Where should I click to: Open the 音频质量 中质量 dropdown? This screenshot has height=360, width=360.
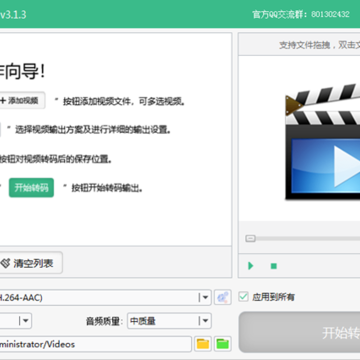point(169,321)
